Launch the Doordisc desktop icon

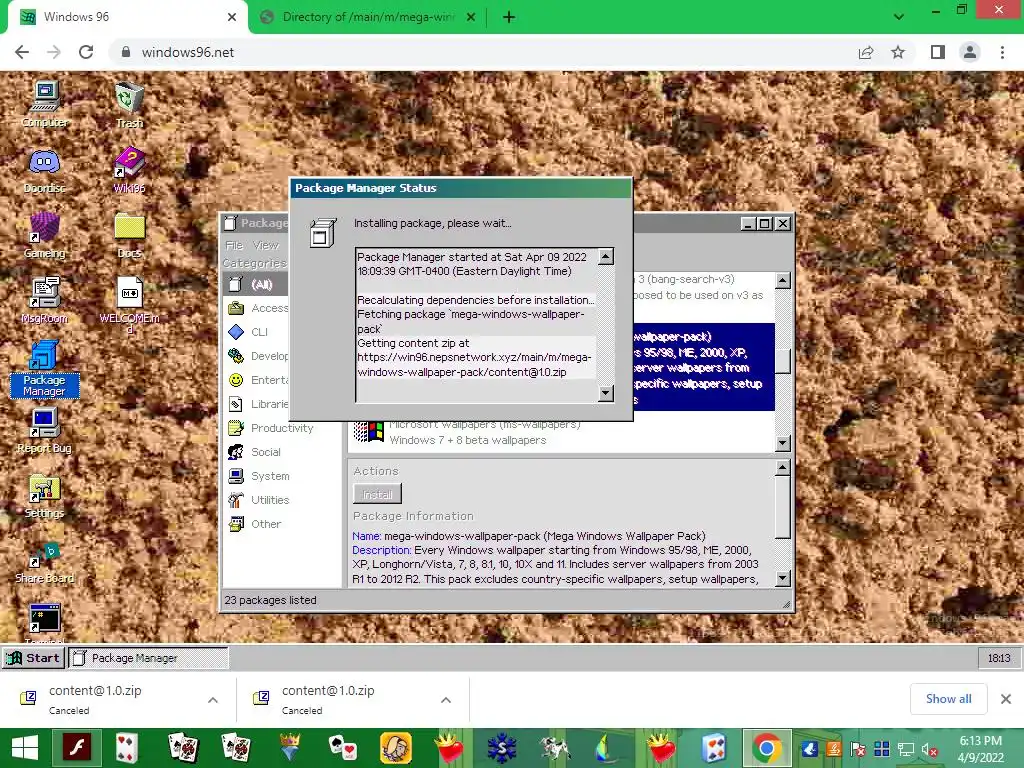44,170
